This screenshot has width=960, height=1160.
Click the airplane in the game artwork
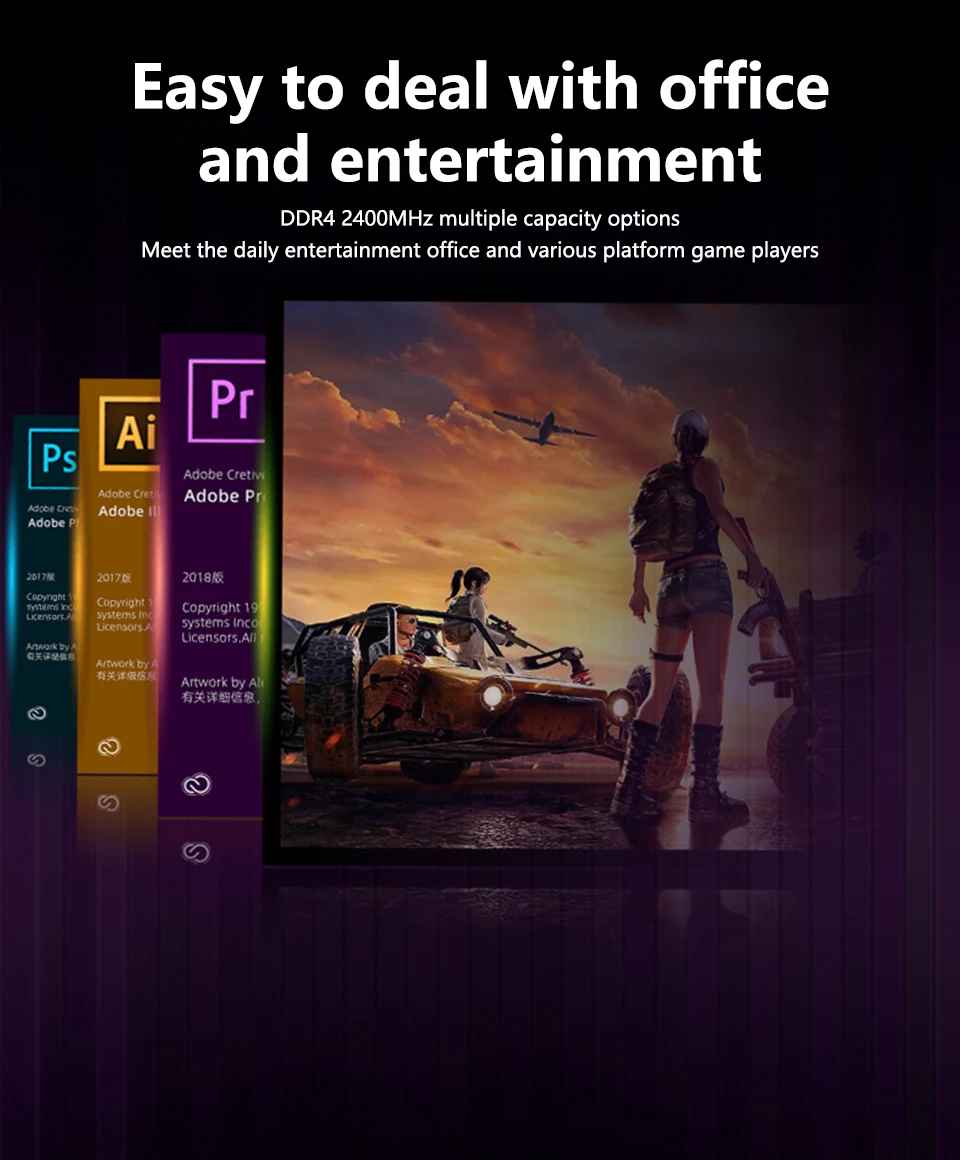pyautogui.click(x=545, y=427)
